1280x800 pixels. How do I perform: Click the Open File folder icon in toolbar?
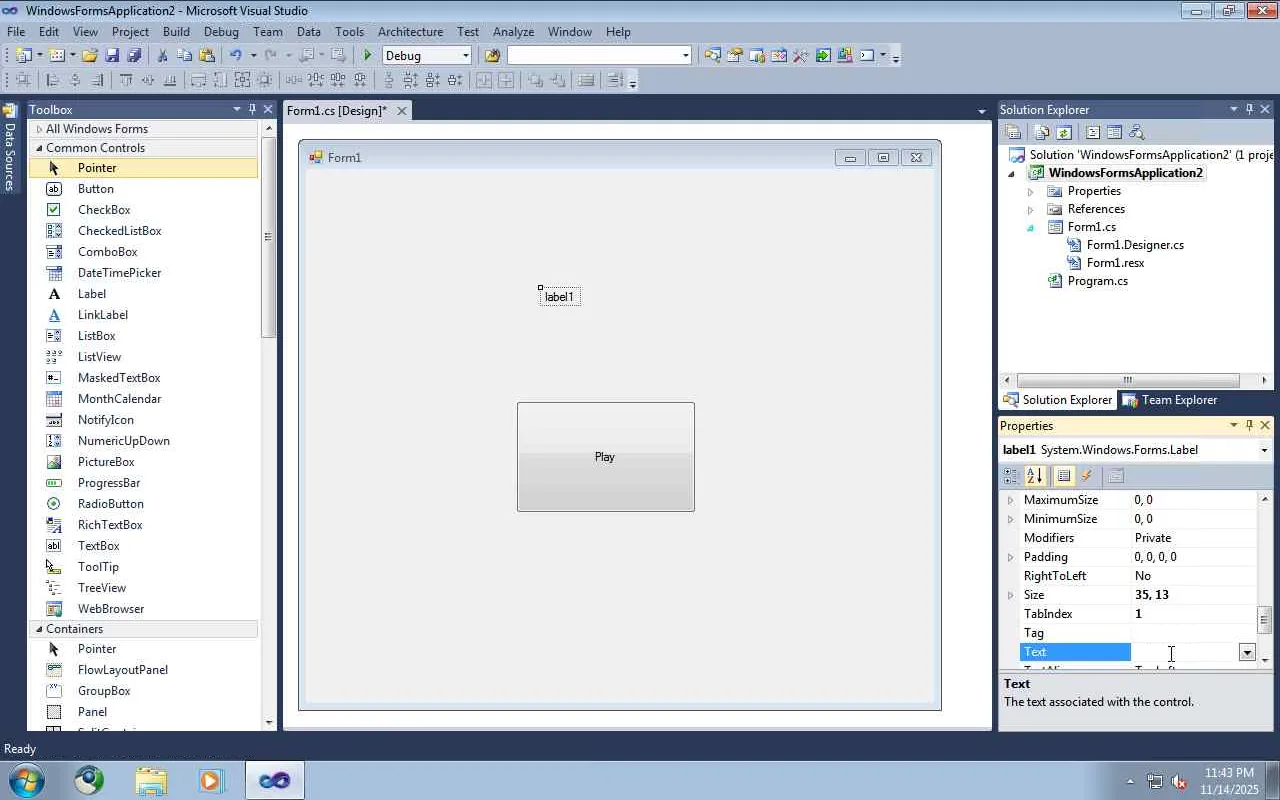click(90, 56)
